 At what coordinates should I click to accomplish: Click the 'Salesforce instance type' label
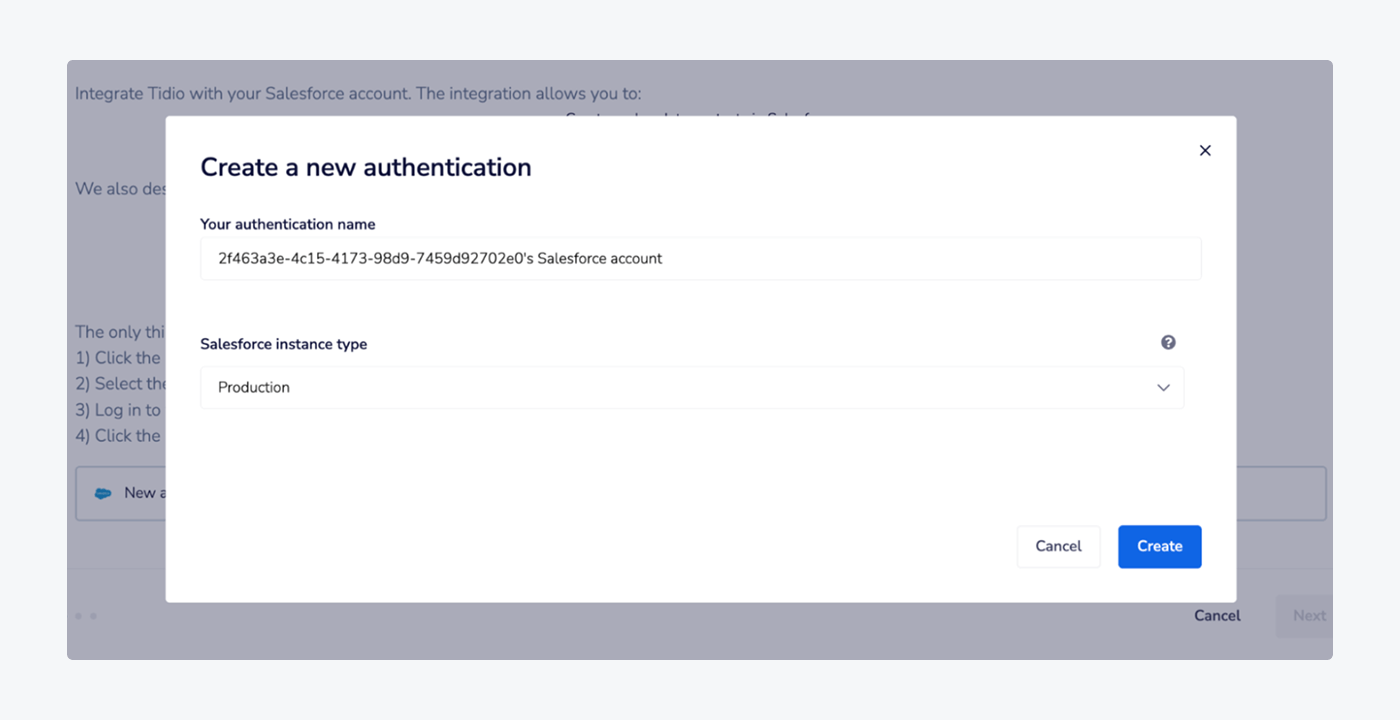pyautogui.click(x=284, y=344)
